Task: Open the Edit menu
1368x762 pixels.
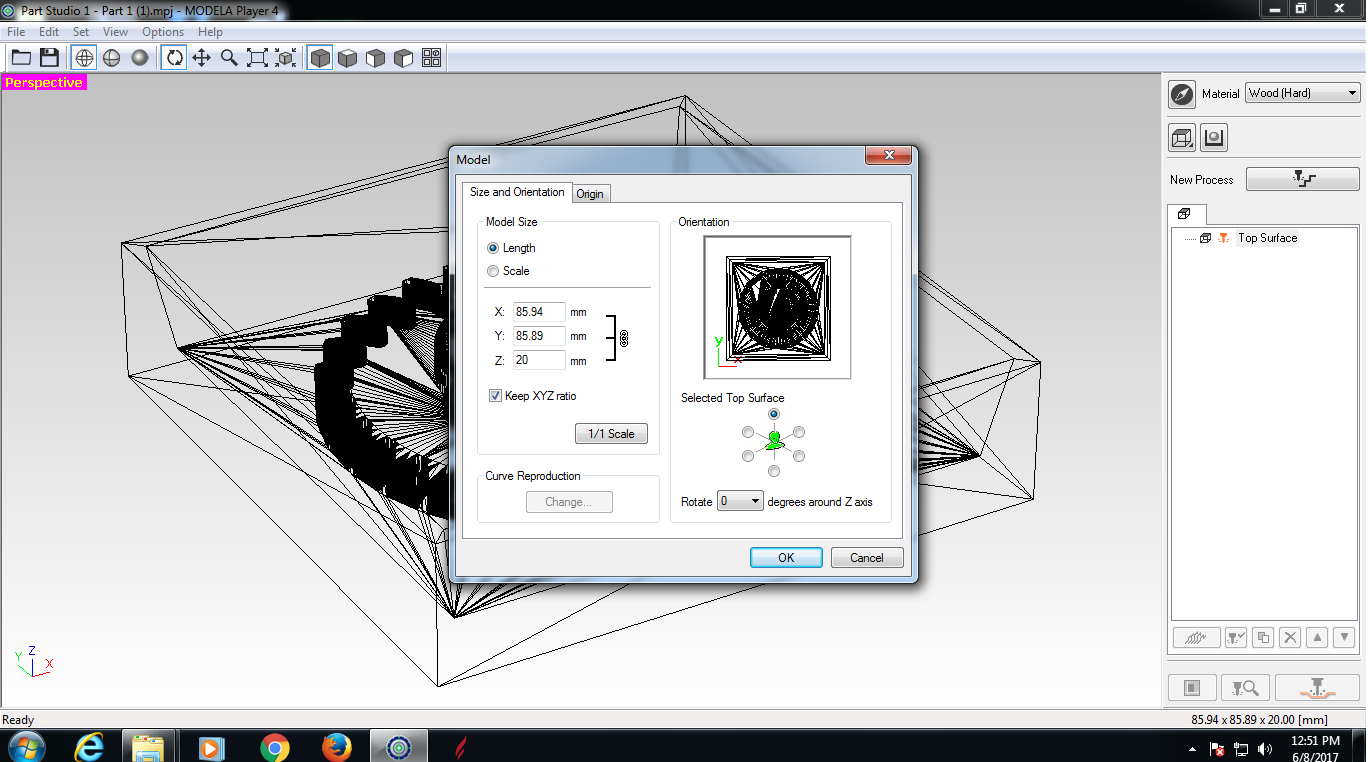Action: coord(49,32)
